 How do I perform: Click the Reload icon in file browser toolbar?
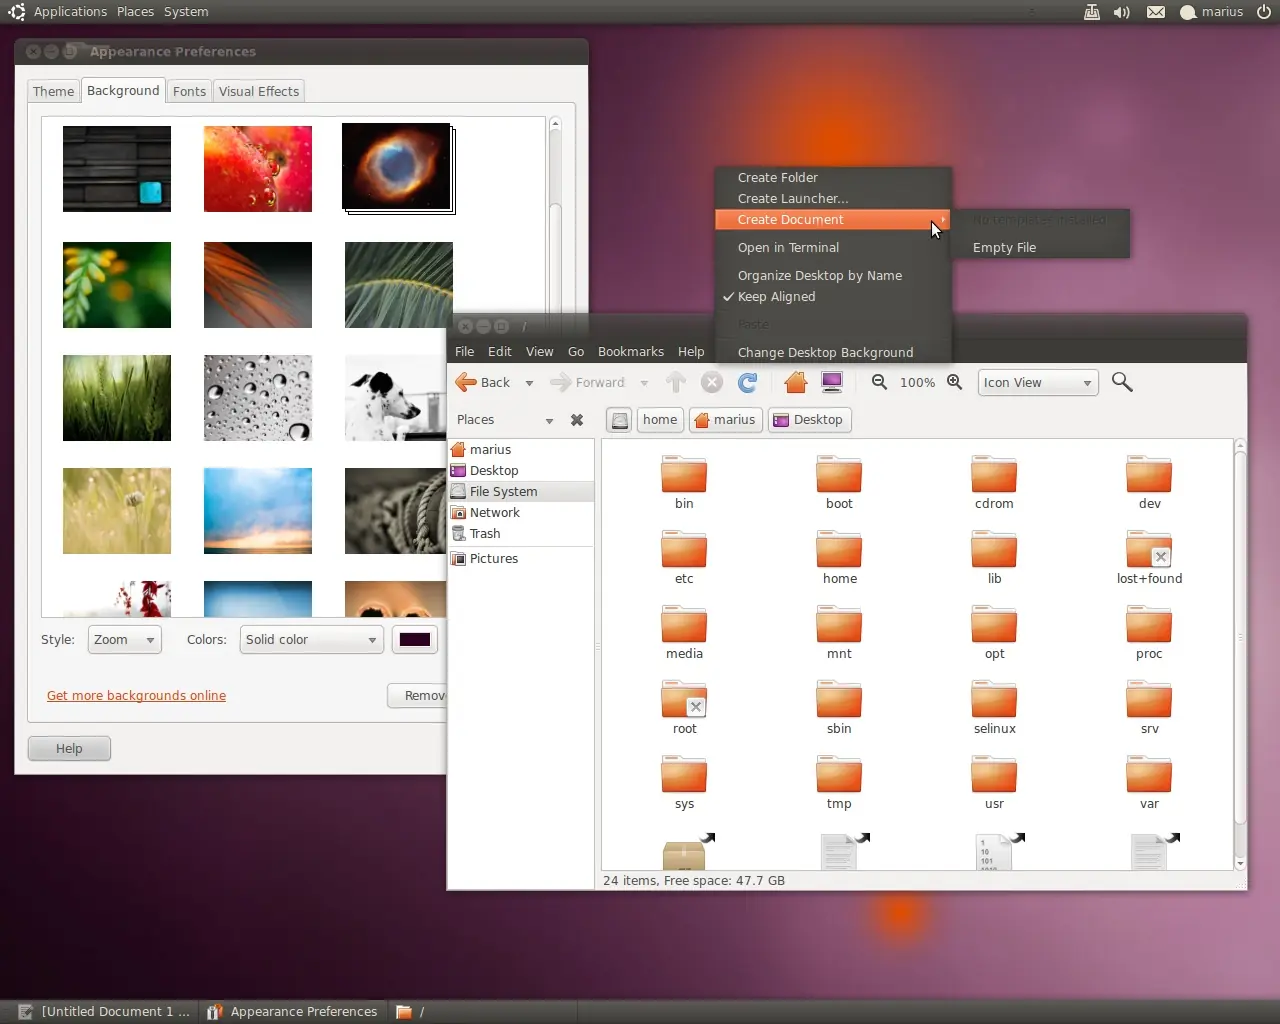click(747, 382)
